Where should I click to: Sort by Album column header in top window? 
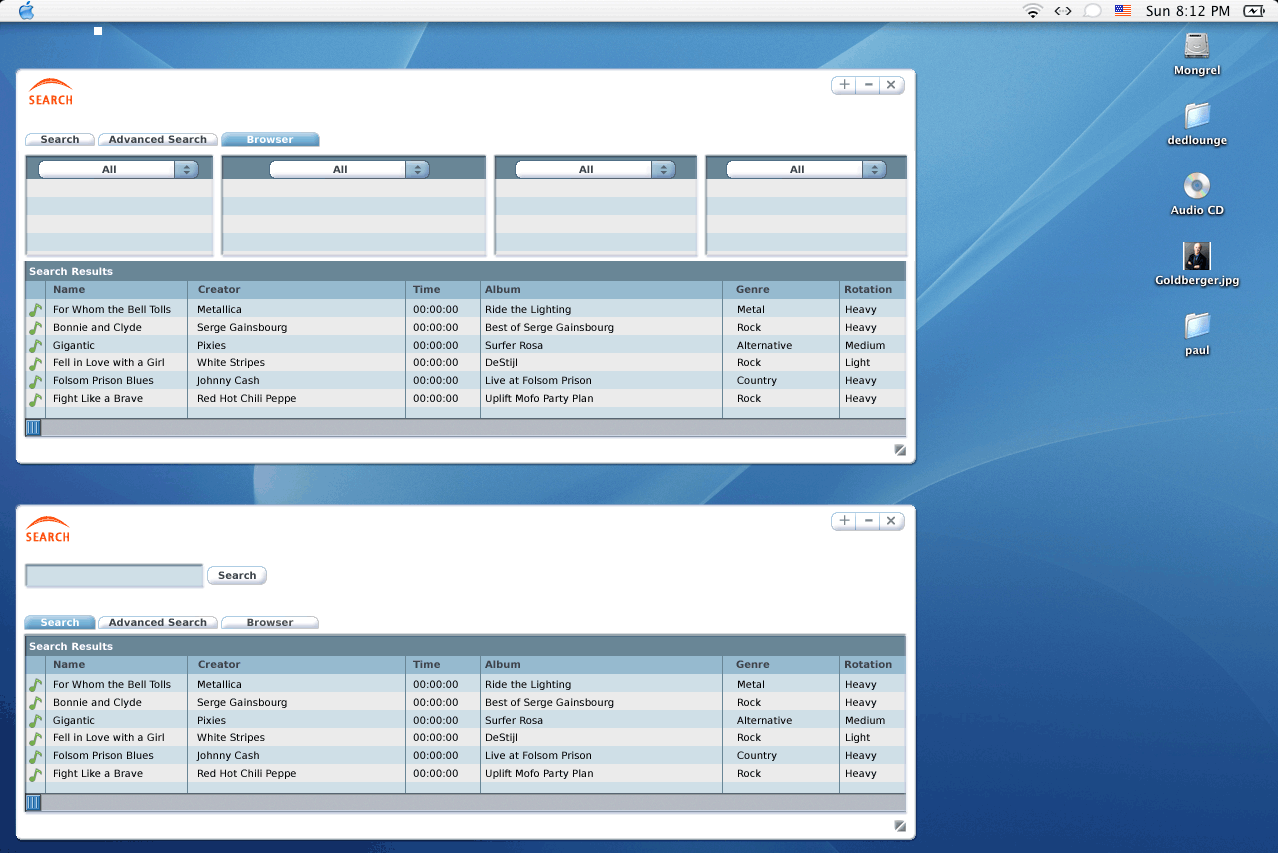(x=601, y=290)
